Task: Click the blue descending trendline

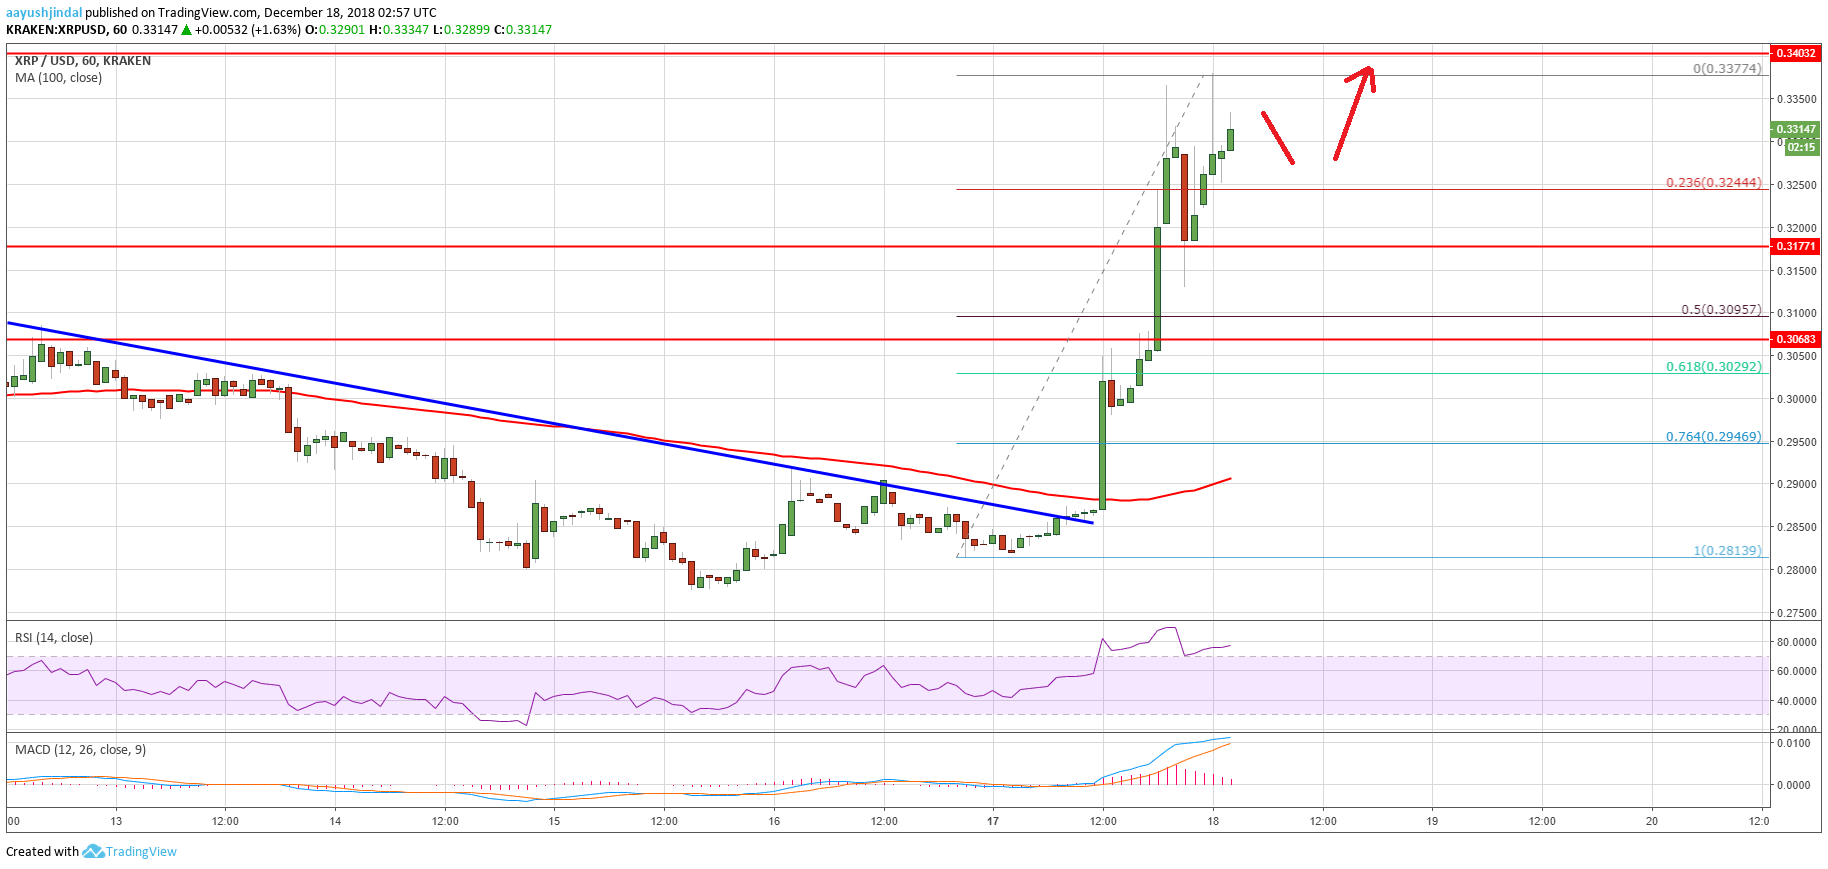Action: [x=550, y=424]
